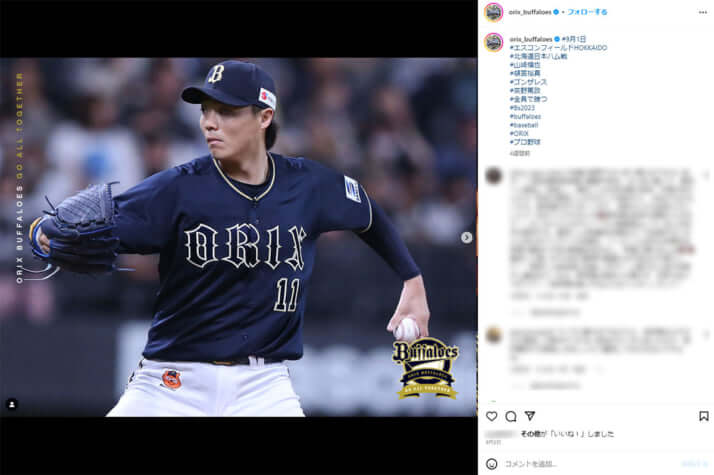Open comments via the speech bubble icon

pyautogui.click(x=511, y=416)
